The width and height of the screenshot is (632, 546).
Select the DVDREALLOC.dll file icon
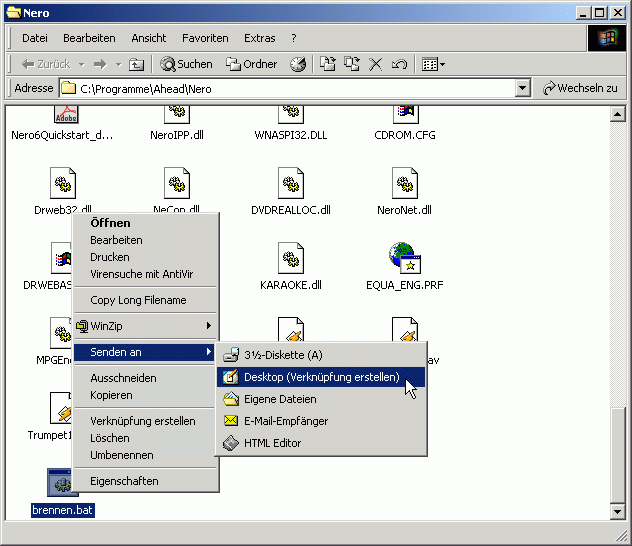(x=291, y=183)
